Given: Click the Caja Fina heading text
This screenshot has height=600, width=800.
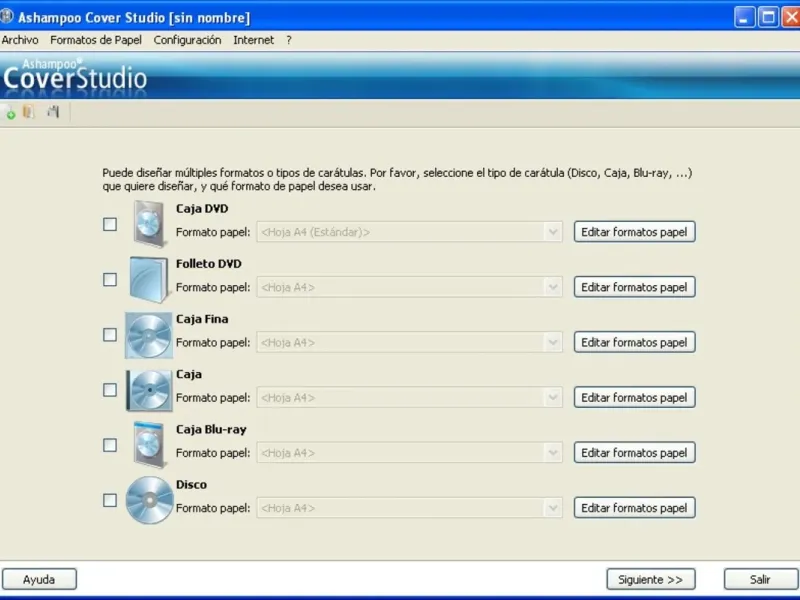Looking at the screenshot, I should pos(202,319).
